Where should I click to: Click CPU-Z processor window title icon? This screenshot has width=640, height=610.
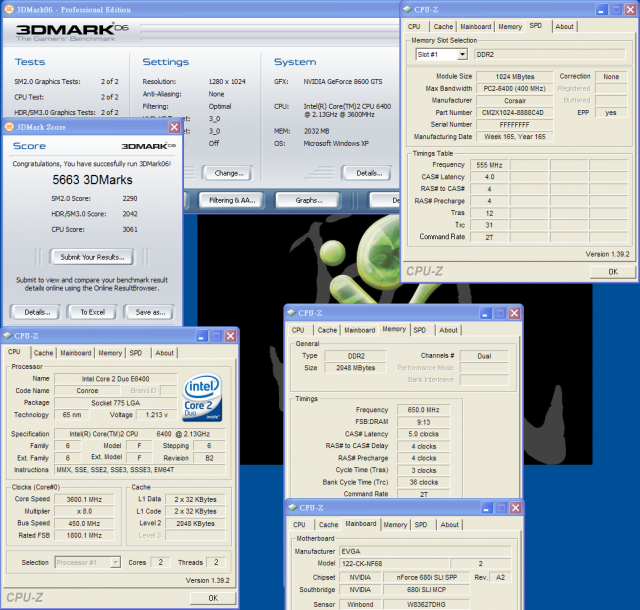coord(7,335)
